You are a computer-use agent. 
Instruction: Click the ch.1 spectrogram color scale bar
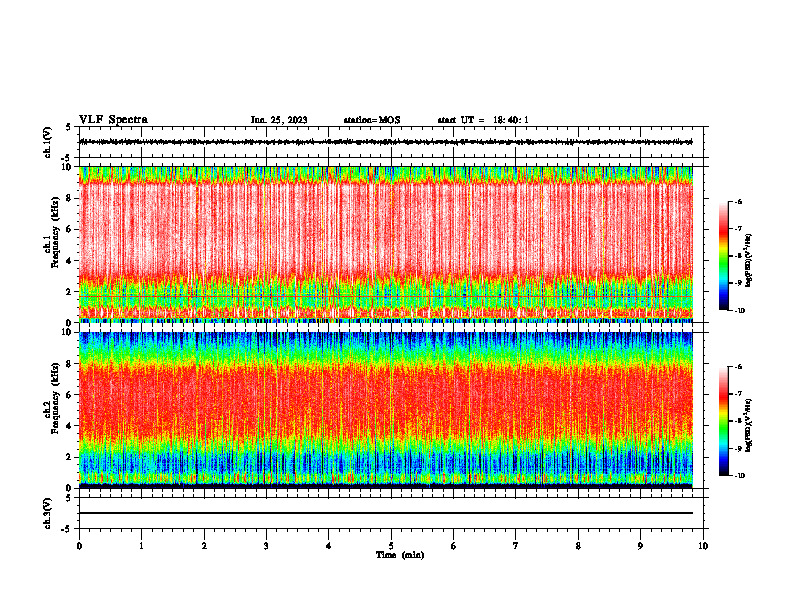724,256
